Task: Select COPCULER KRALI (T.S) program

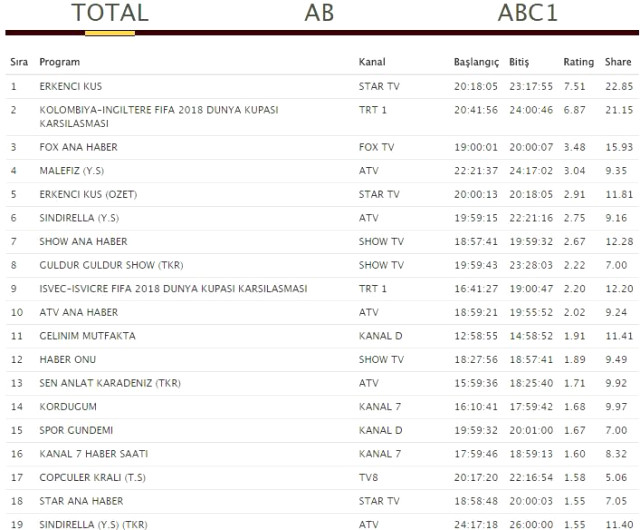Action: pos(92,478)
